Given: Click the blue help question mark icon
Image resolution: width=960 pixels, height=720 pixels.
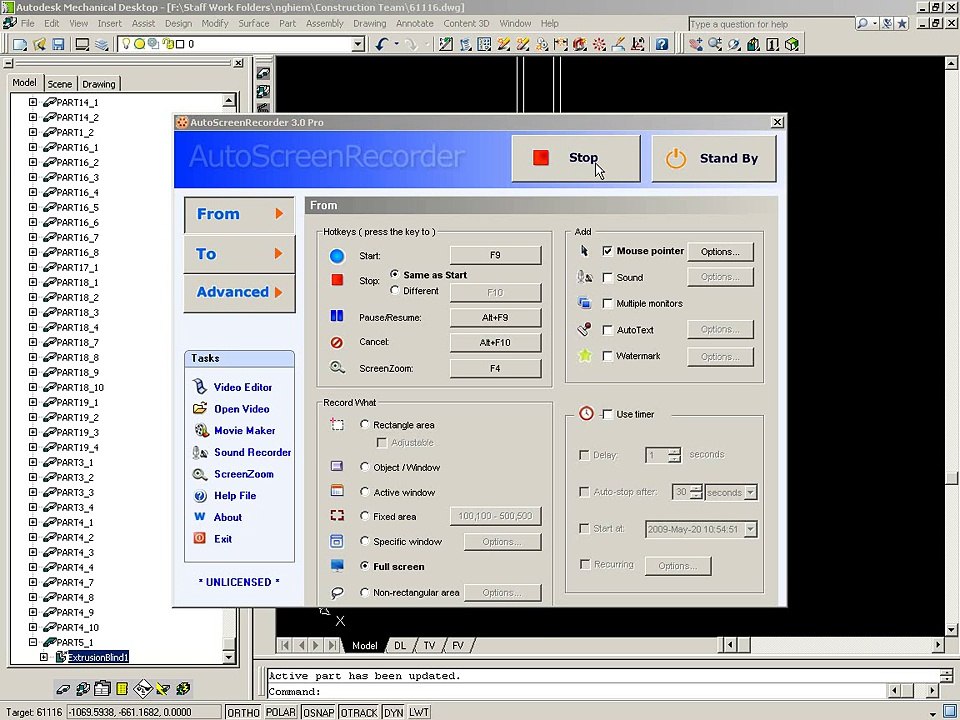Looking at the screenshot, I should (x=661, y=44).
